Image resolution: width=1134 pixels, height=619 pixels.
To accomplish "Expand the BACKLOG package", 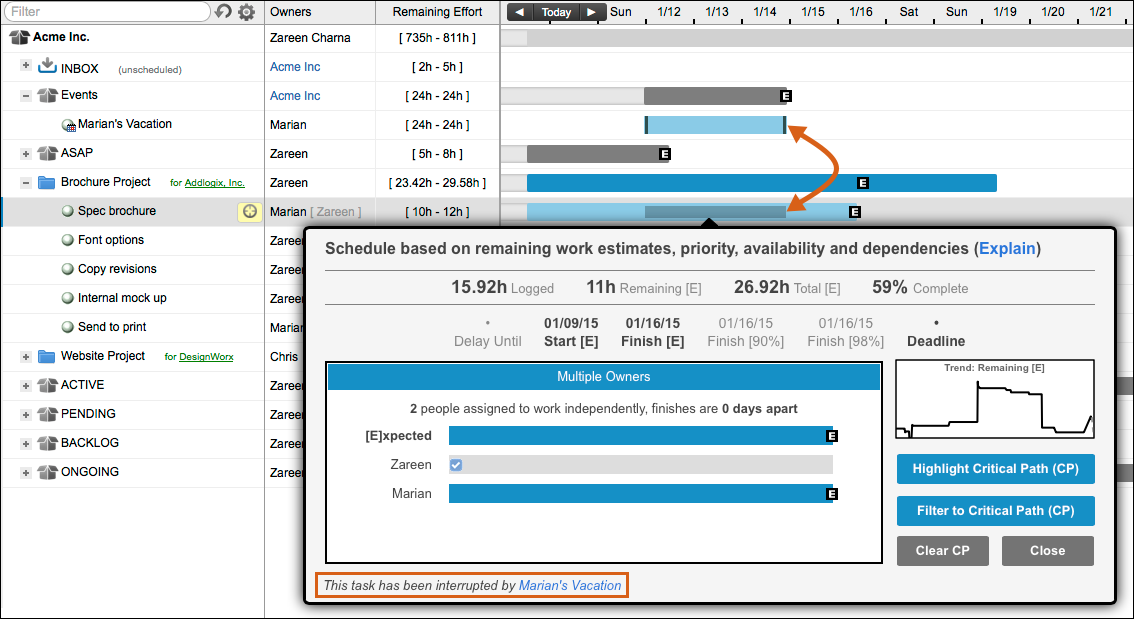I will point(26,443).
